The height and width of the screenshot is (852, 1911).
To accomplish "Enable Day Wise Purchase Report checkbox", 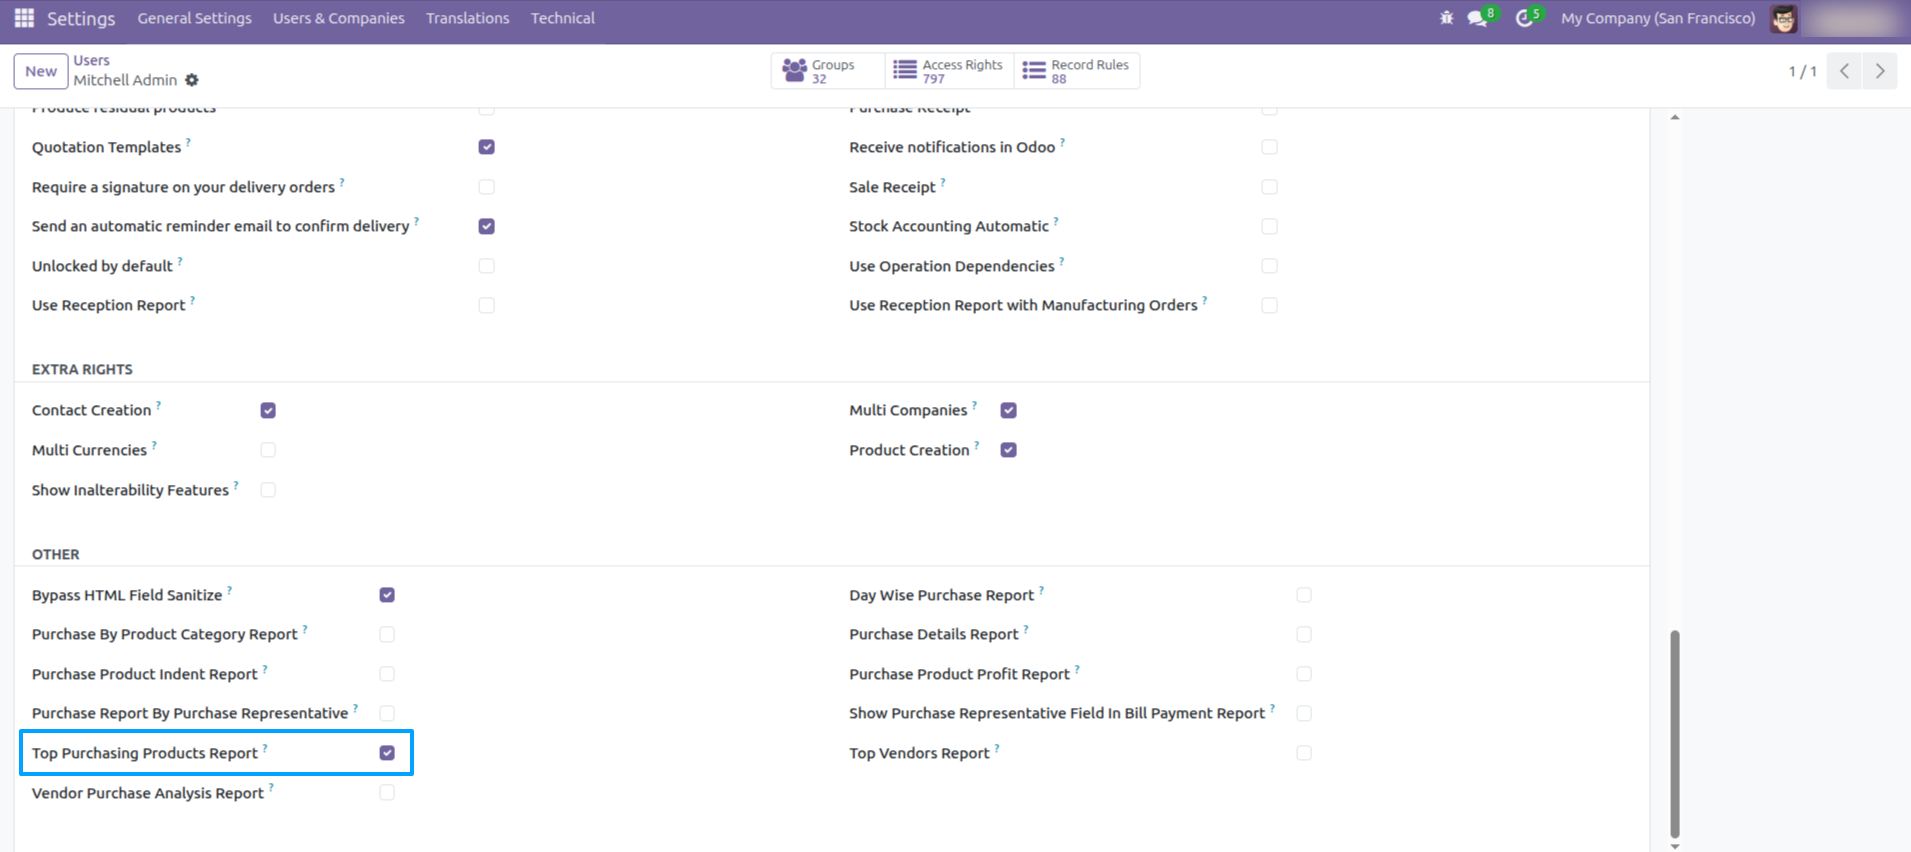I will pyautogui.click(x=1304, y=595).
